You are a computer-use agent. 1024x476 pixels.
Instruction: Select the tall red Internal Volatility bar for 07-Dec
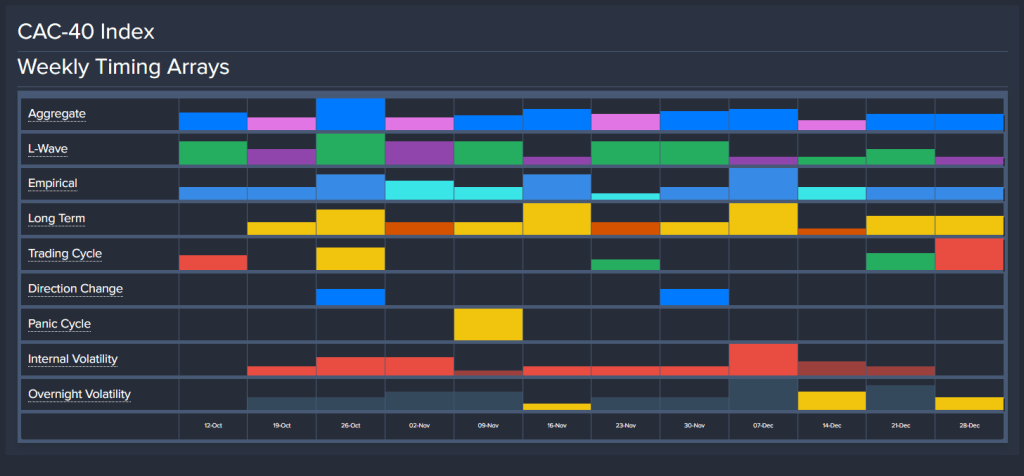point(763,360)
